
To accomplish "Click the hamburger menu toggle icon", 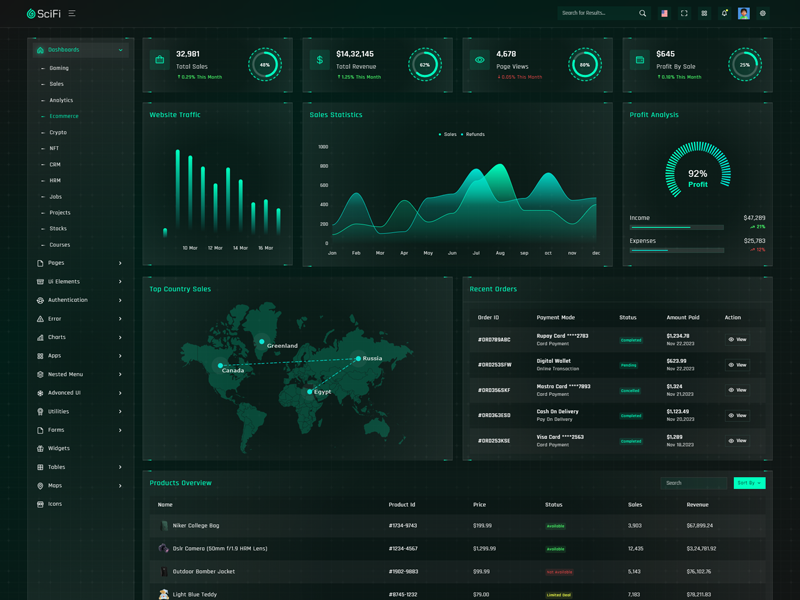I will (x=72, y=14).
